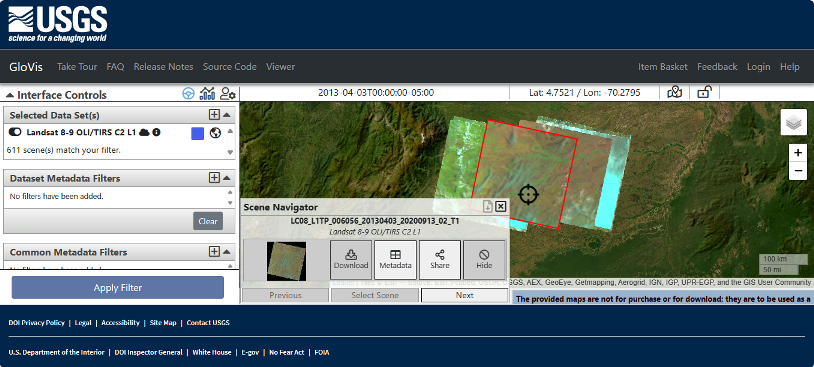Share the selected scene
Viewport: 814px width, 367px height.
(440, 259)
